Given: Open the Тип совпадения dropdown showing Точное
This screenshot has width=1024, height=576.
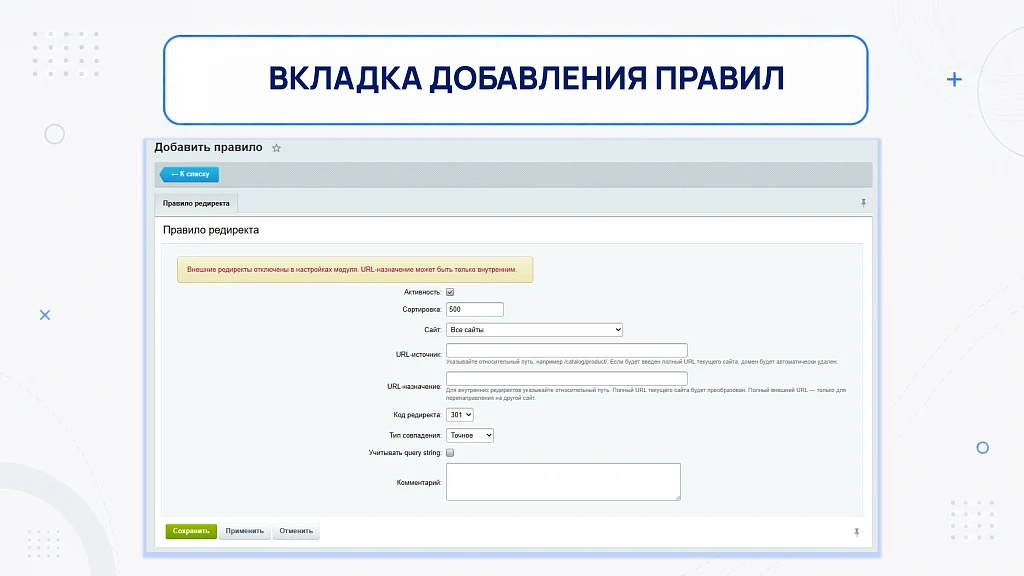Looking at the screenshot, I should point(470,436).
